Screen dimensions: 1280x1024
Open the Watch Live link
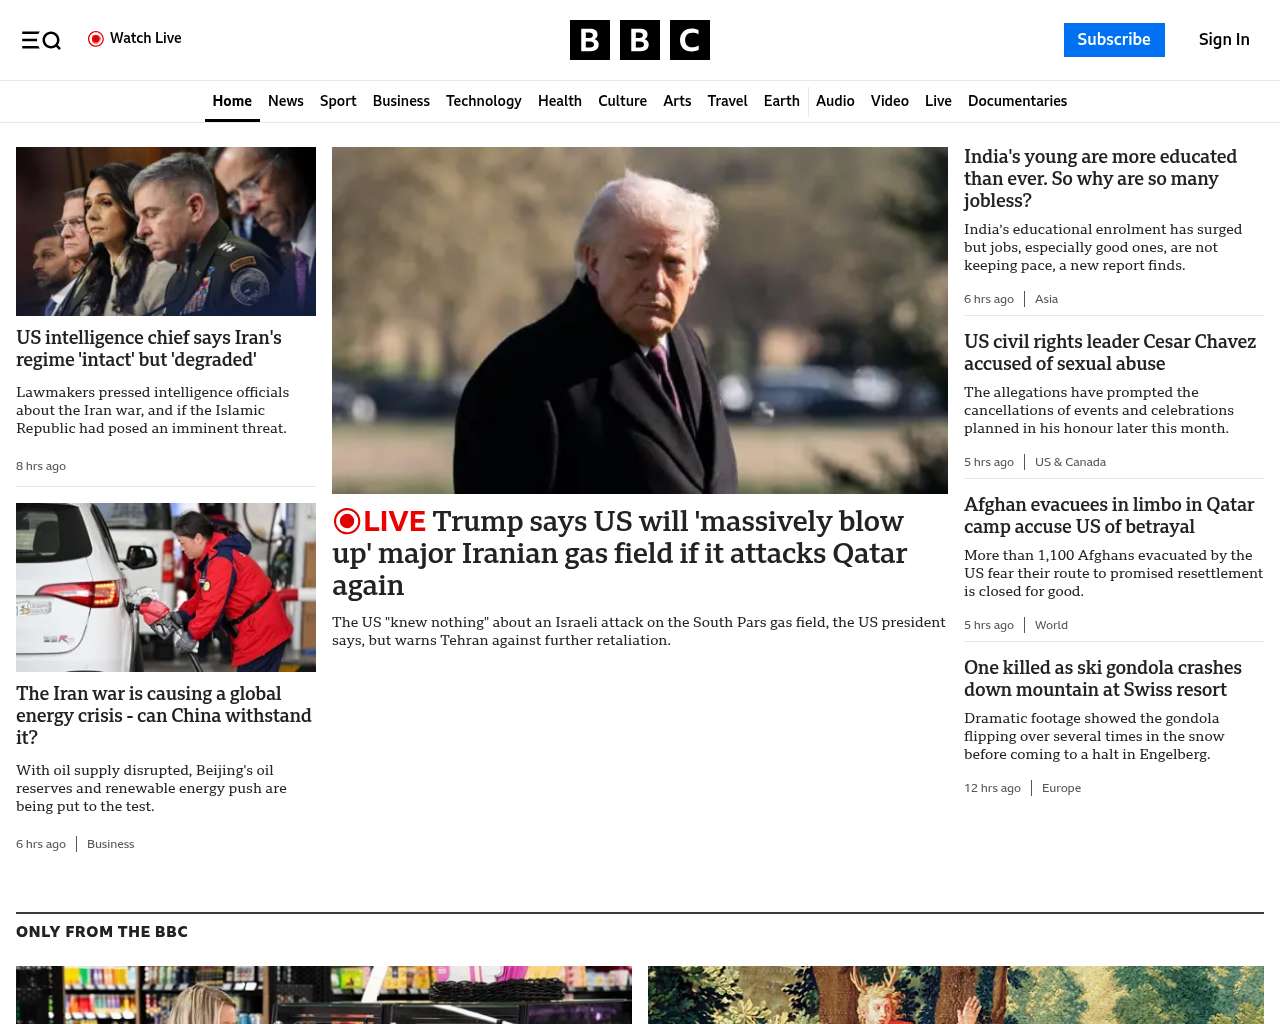135,39
